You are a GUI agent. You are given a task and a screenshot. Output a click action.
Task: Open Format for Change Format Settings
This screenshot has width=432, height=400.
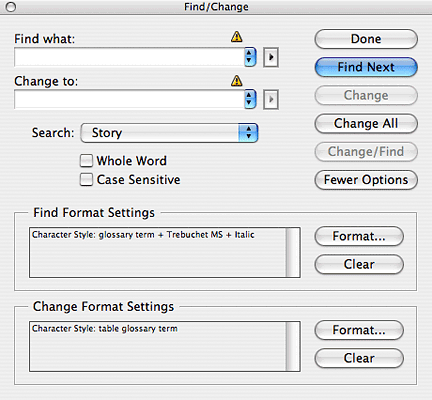359,330
